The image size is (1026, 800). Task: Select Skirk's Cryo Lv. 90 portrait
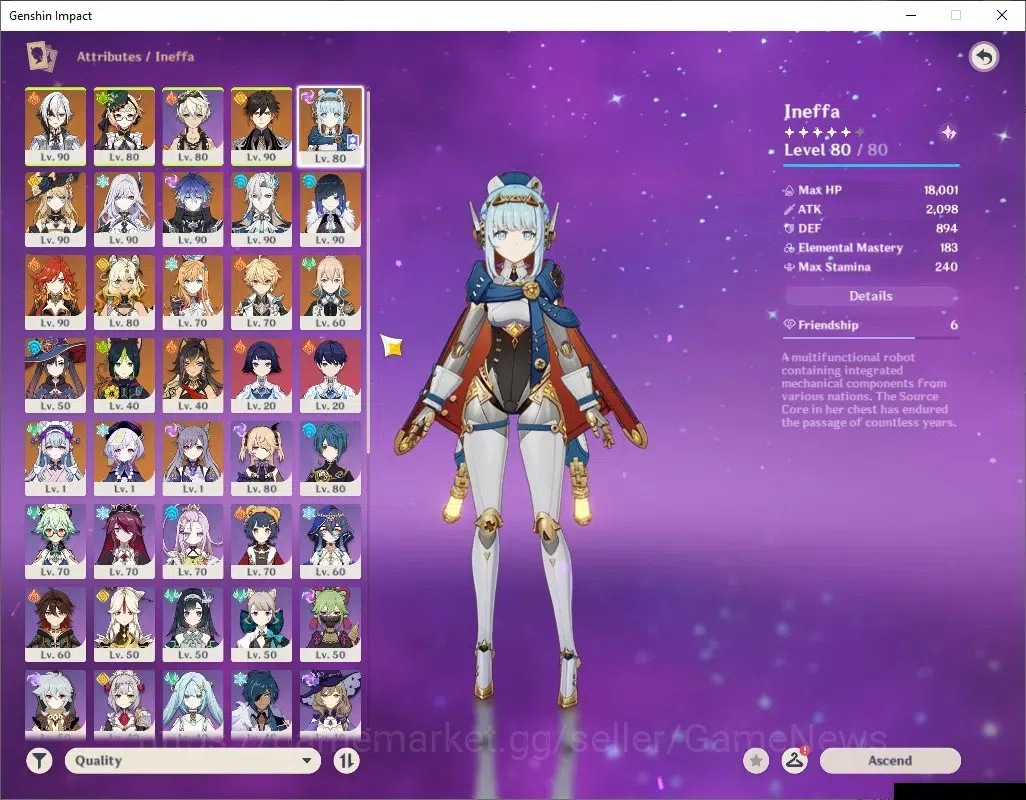point(124,209)
